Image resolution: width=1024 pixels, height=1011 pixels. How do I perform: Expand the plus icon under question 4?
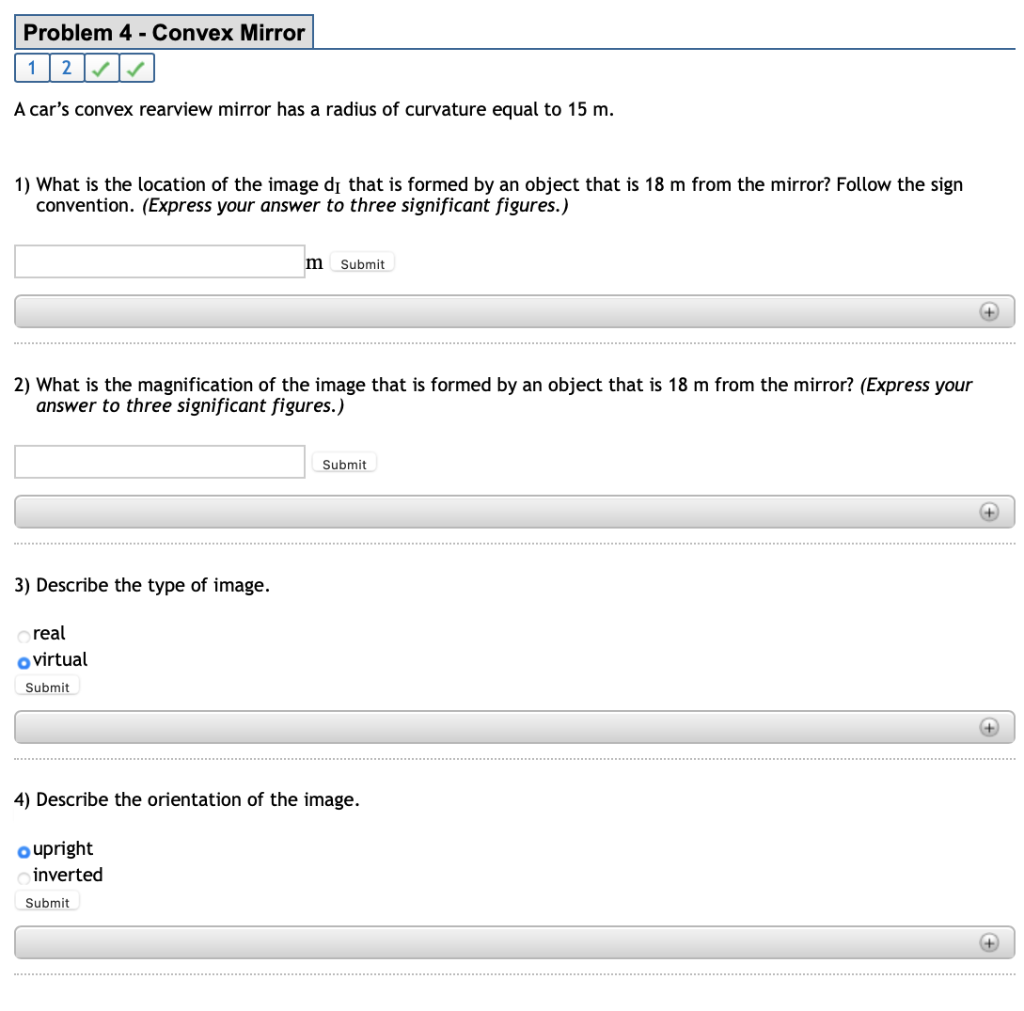tap(989, 942)
